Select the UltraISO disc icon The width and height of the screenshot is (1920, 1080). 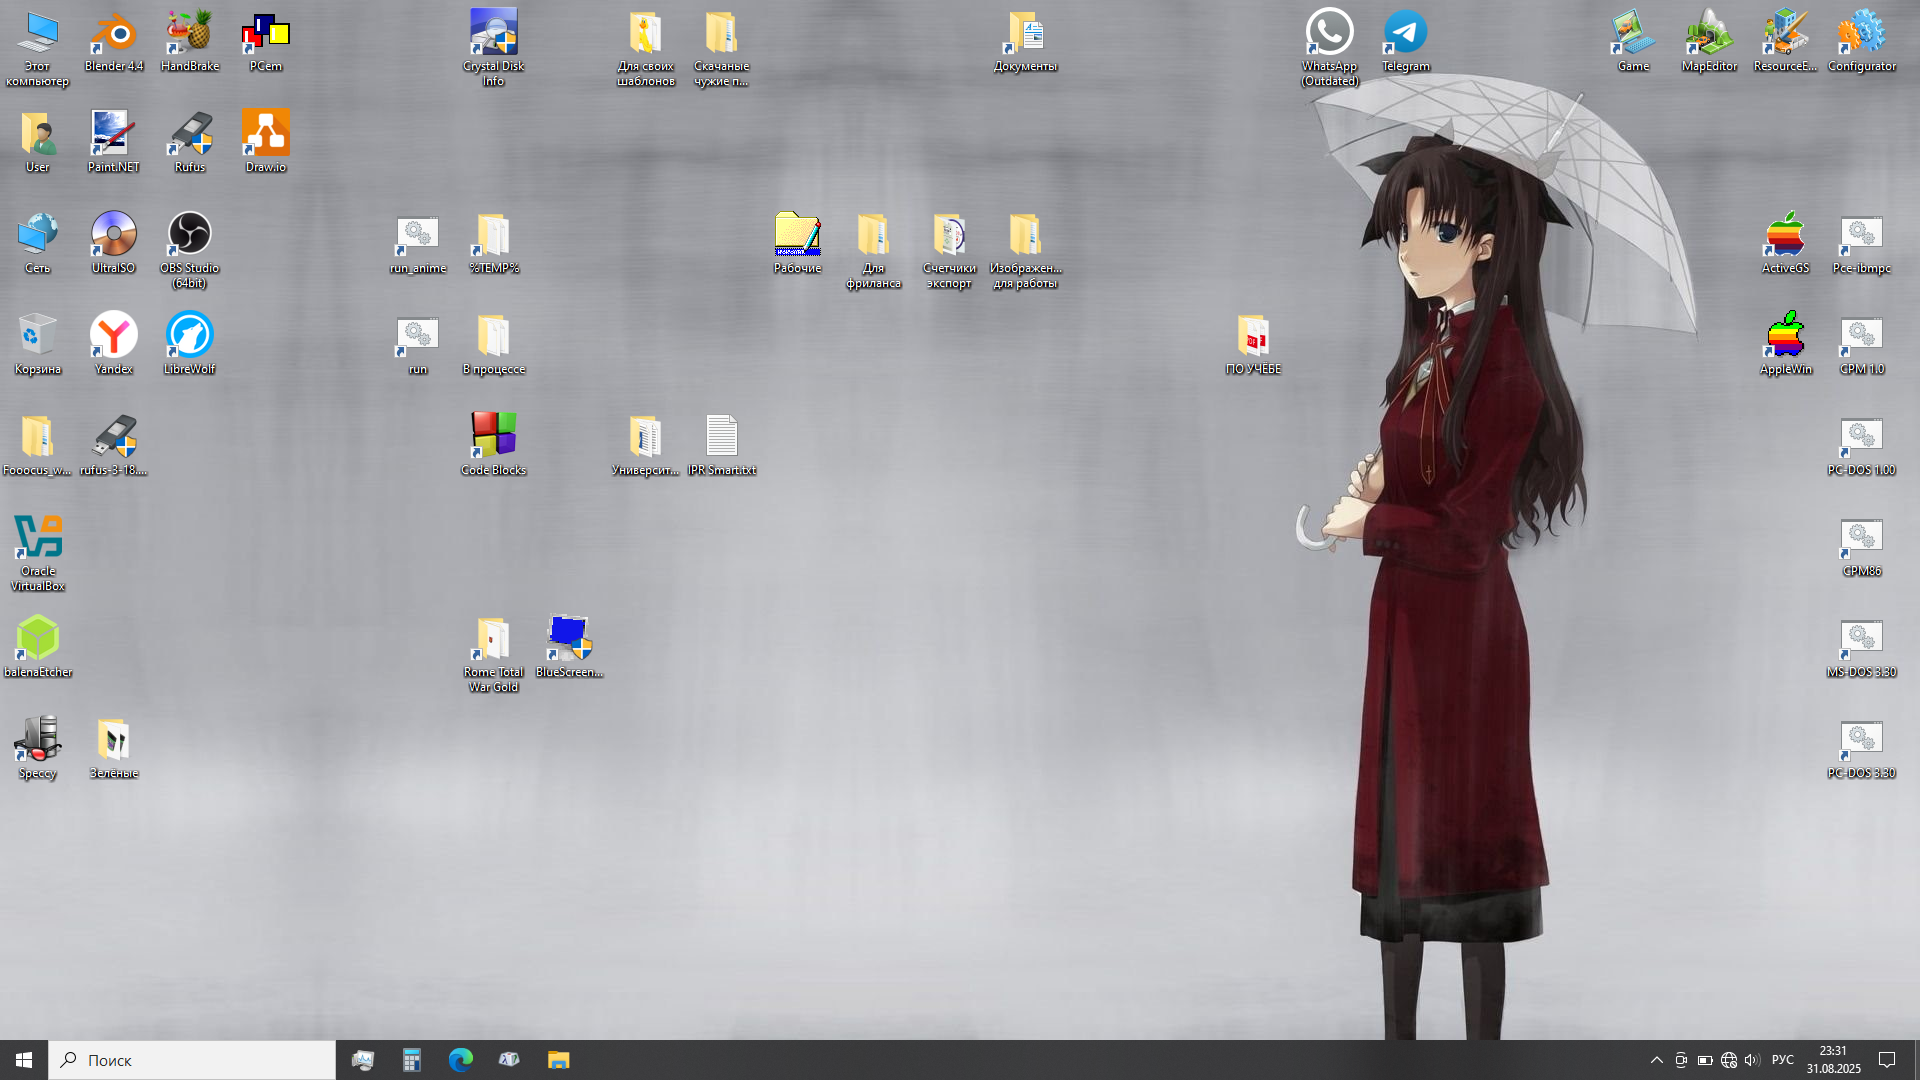coord(113,243)
